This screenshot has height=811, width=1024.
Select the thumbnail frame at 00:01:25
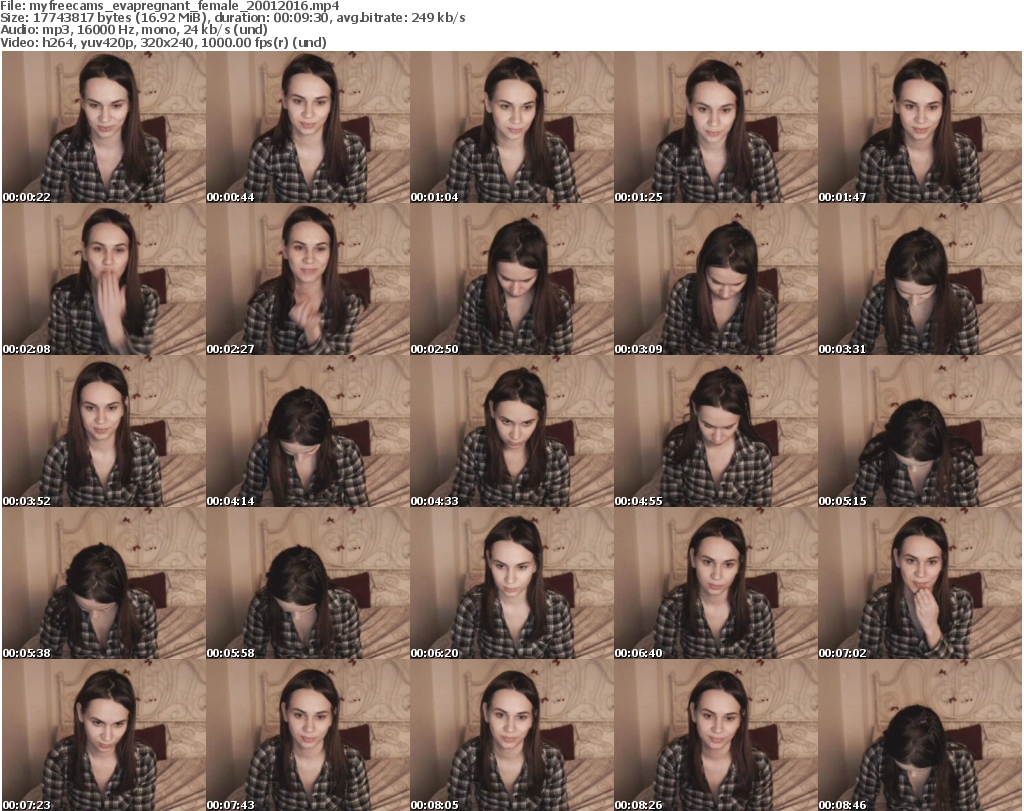pyautogui.click(x=716, y=127)
